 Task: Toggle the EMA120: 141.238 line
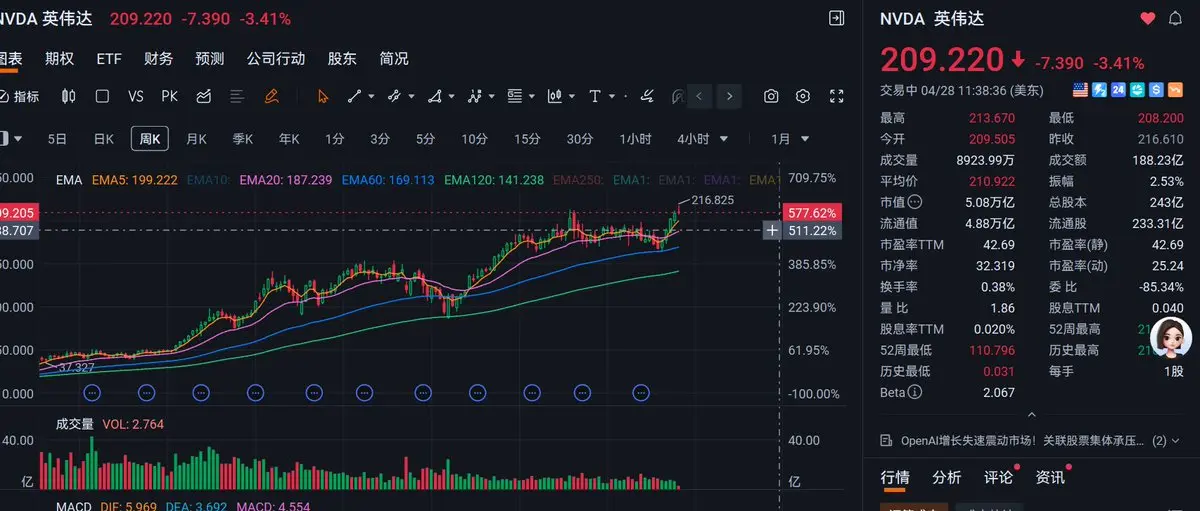(x=494, y=180)
